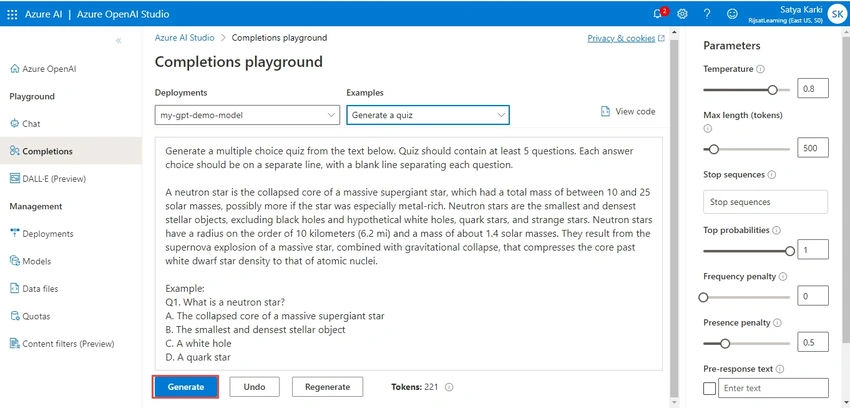Screen dimensions: 850x408
Task: Click the Temperature info icon
Action: tap(761, 69)
